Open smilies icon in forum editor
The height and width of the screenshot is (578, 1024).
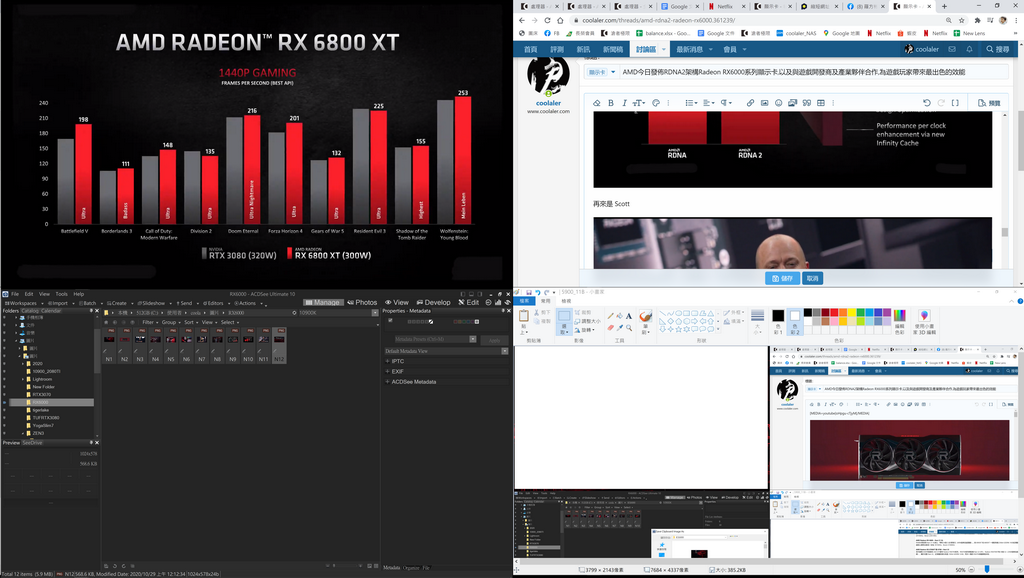(778, 103)
